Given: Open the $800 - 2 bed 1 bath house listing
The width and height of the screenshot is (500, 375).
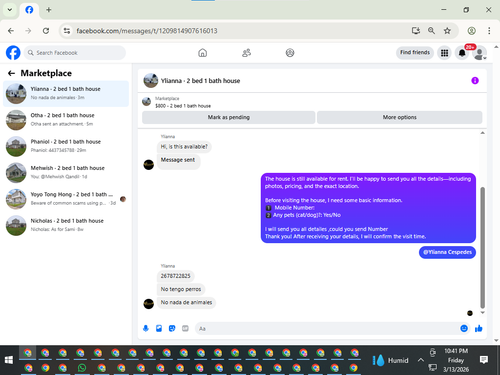Looking at the screenshot, I should (x=183, y=106).
